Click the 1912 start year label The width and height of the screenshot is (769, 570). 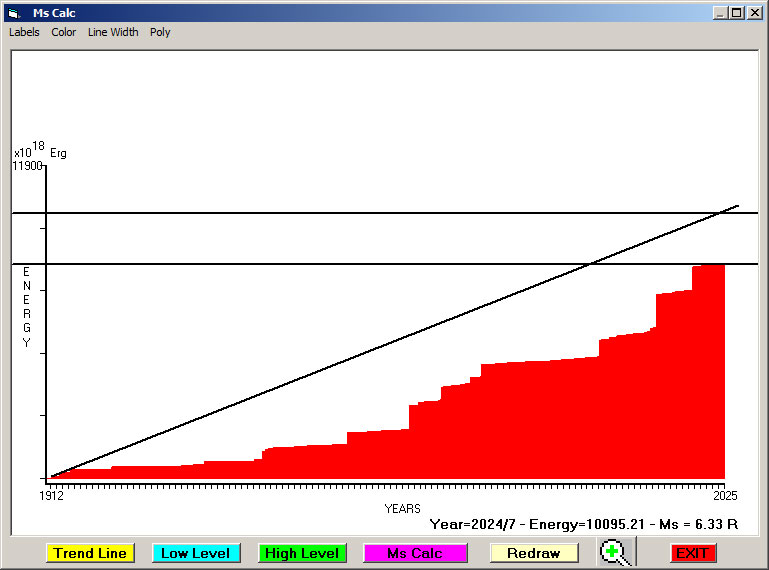pyautogui.click(x=51, y=495)
